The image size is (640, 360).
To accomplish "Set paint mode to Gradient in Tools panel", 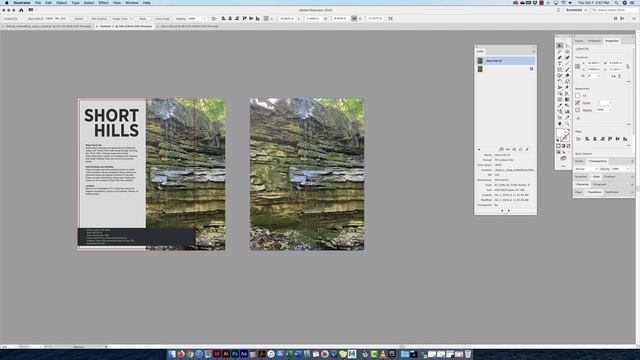I will [x=563, y=146].
